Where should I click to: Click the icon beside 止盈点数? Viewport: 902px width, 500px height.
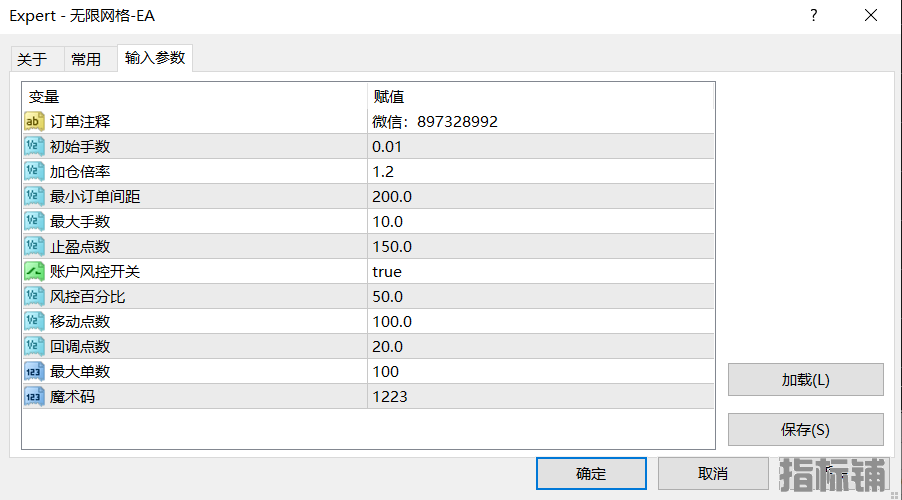(x=34, y=246)
